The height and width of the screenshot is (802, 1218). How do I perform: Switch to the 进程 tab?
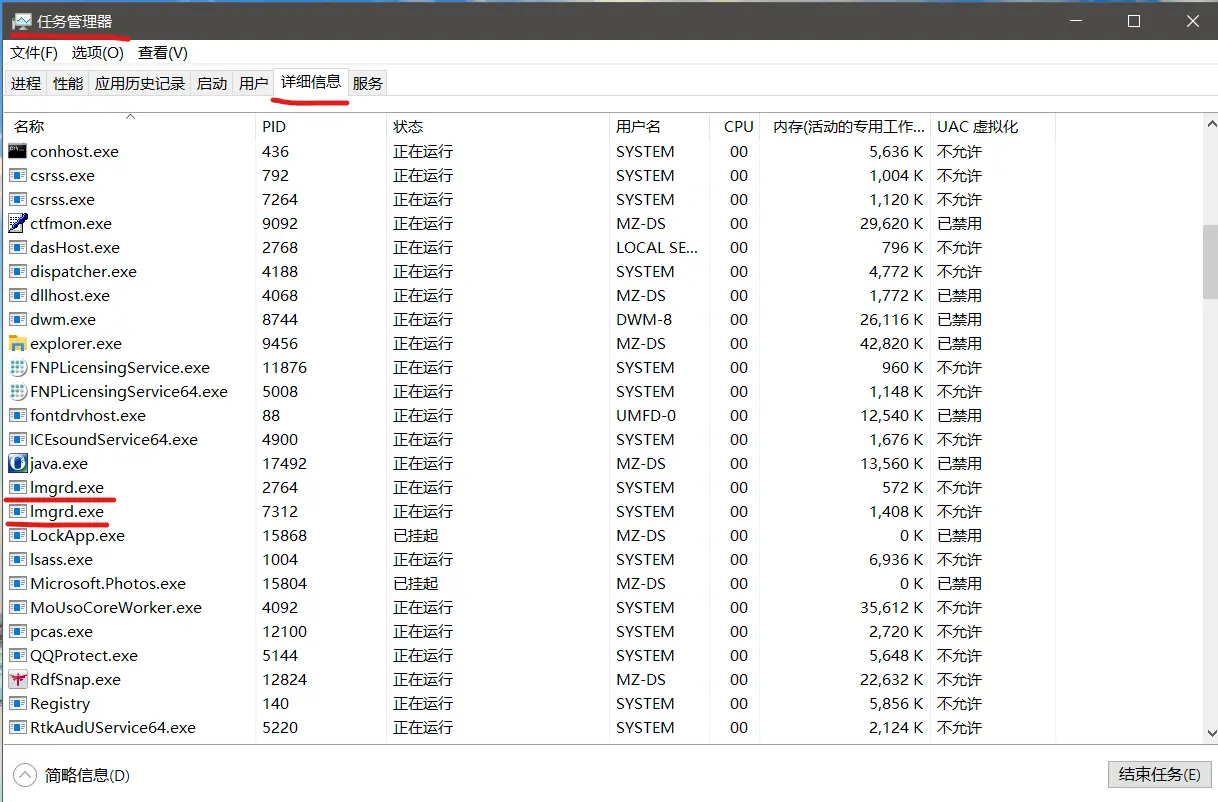pos(26,84)
